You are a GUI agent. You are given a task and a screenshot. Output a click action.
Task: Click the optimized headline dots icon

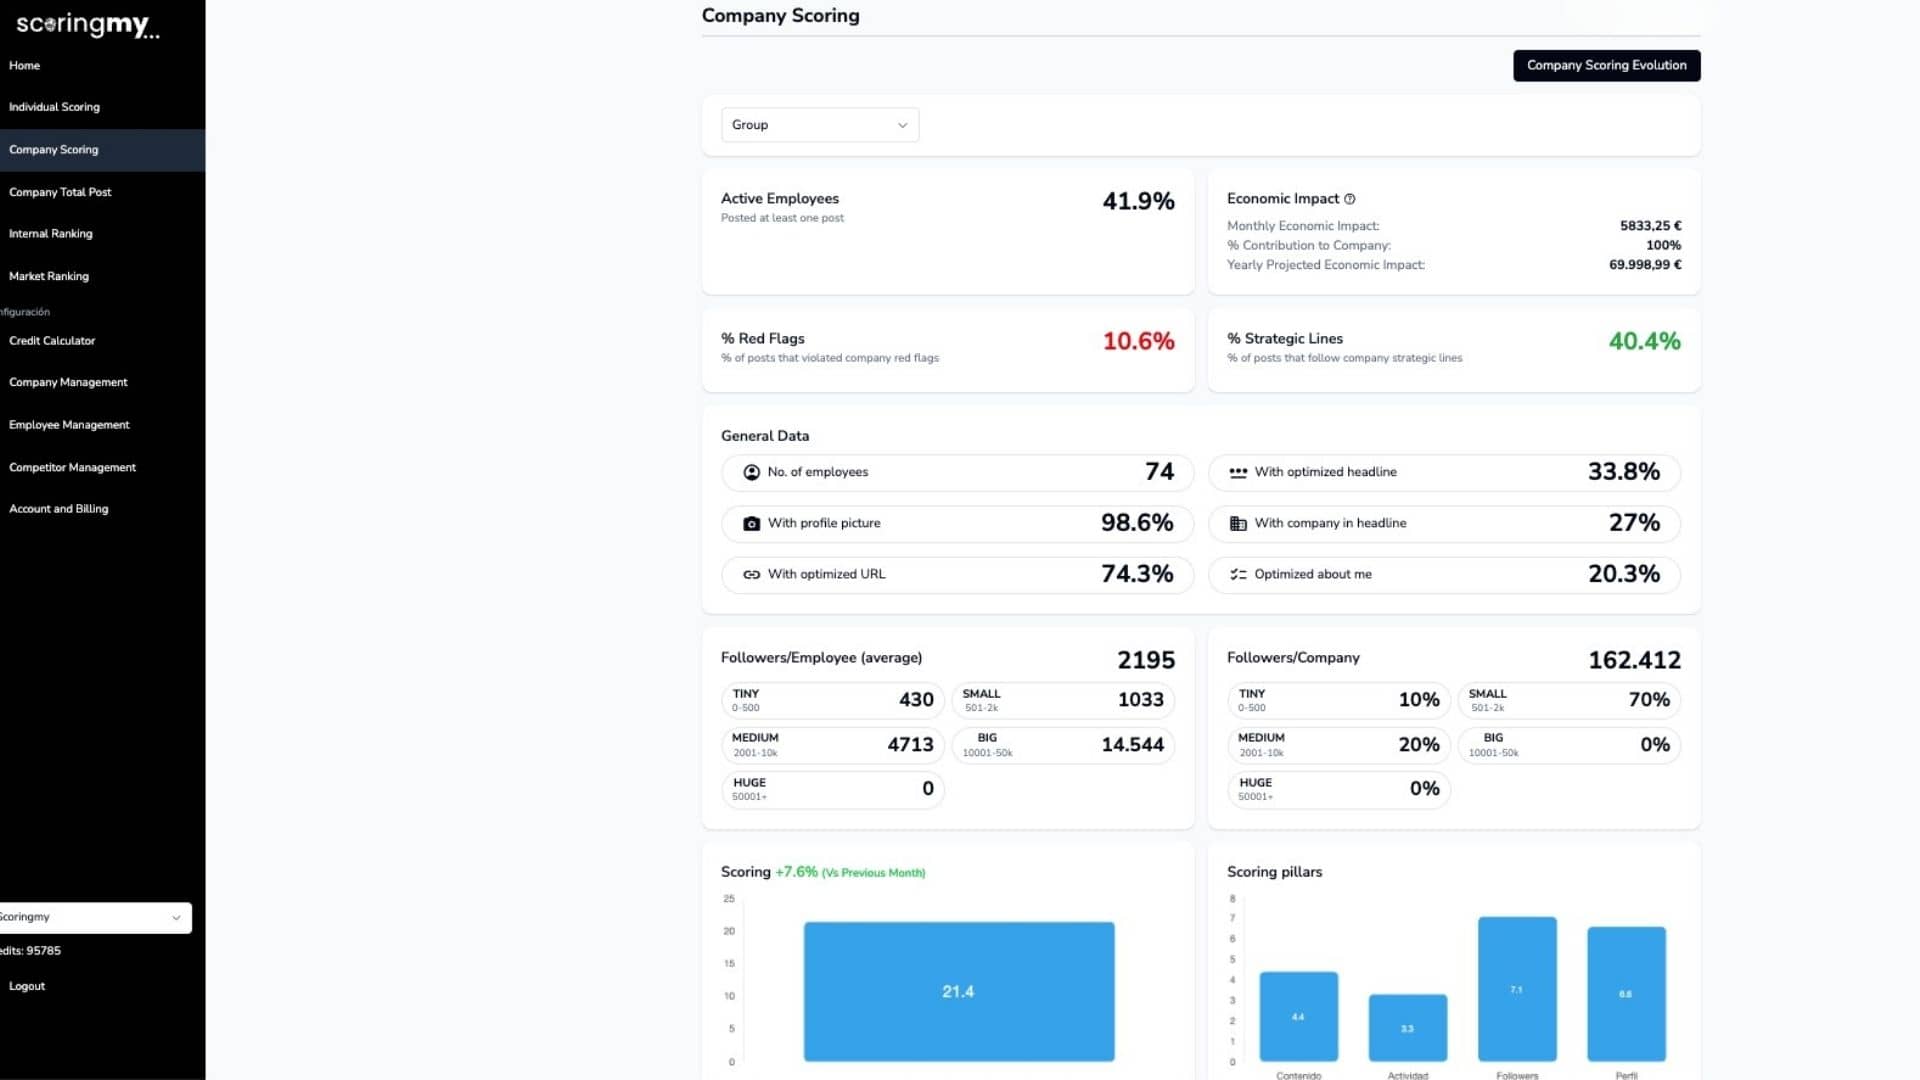(x=1238, y=472)
